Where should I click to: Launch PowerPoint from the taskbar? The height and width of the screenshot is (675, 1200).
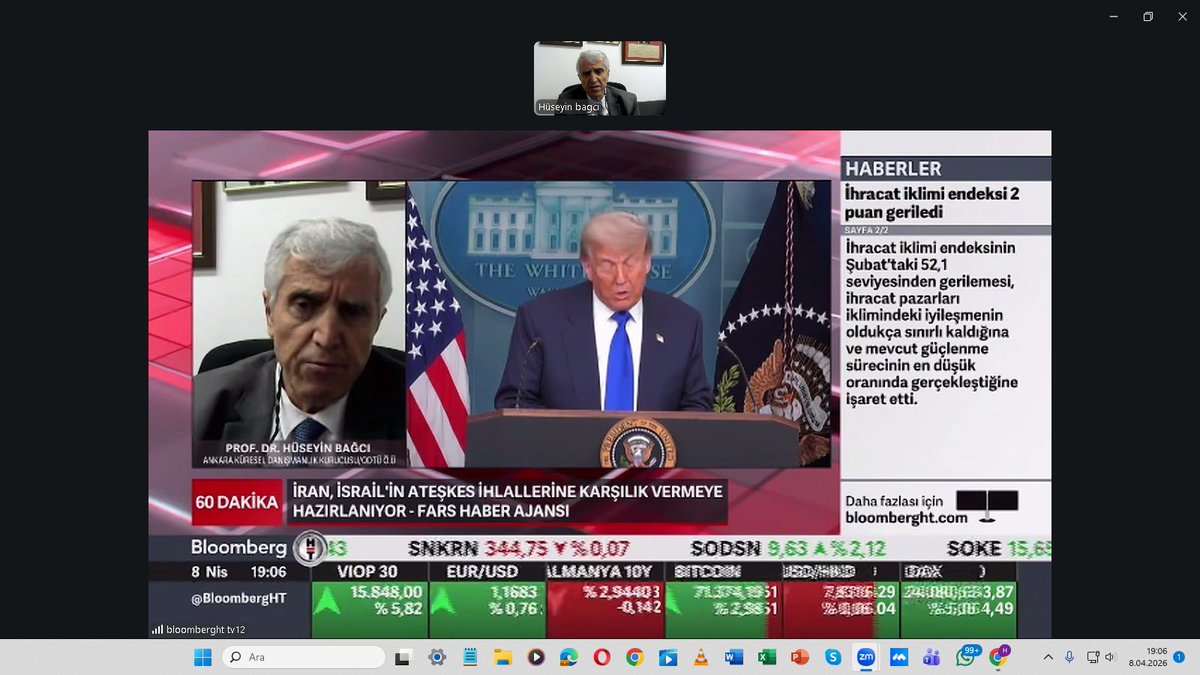(x=797, y=658)
